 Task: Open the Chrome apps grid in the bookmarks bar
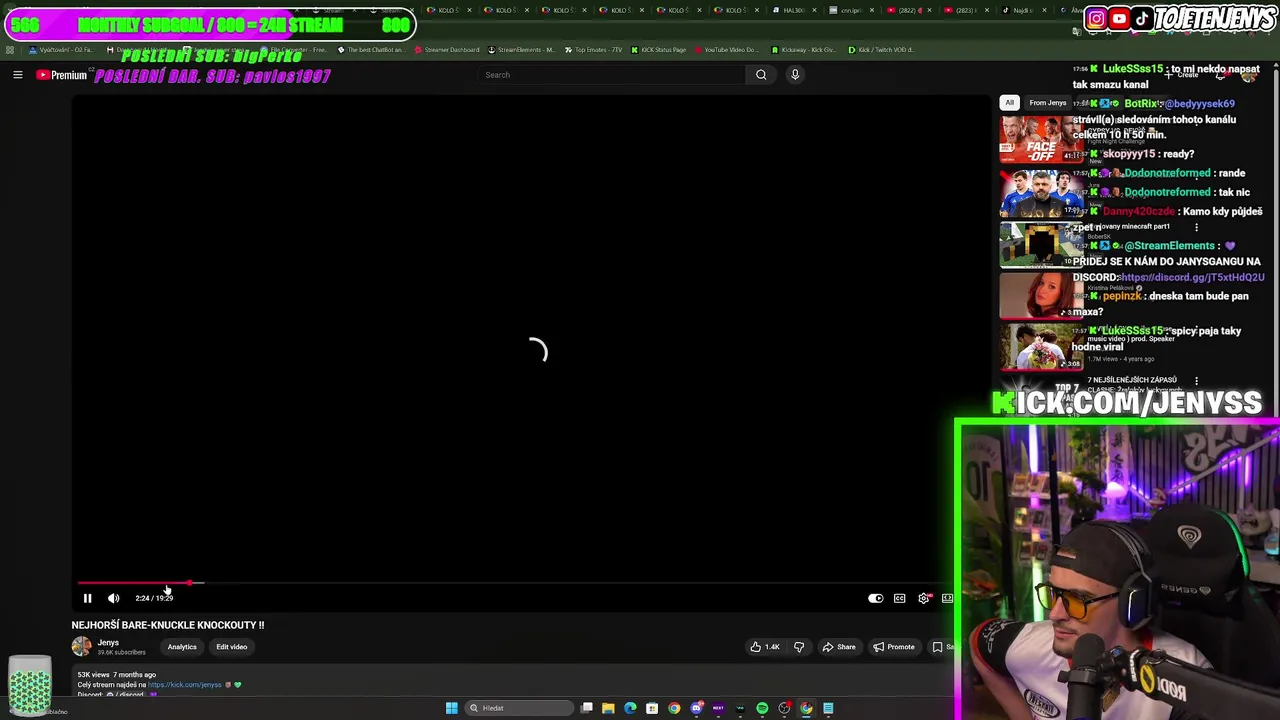[10, 50]
